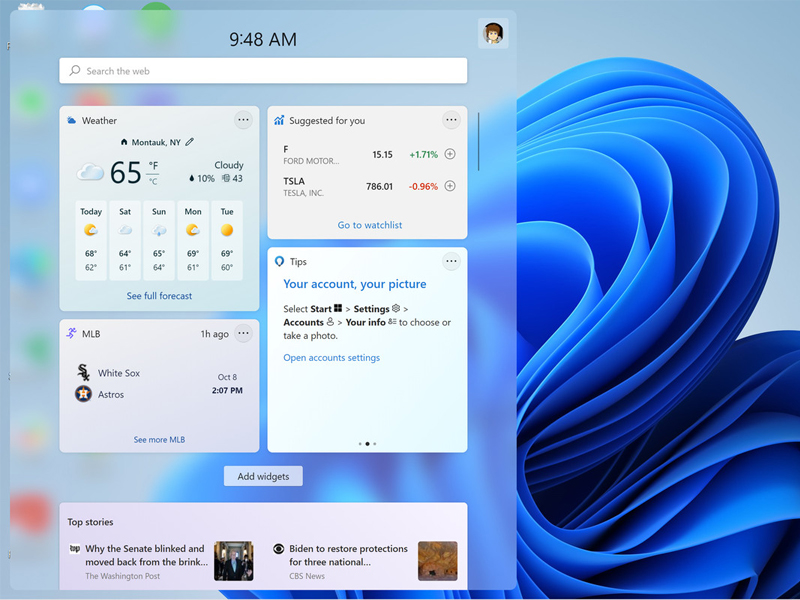
Task: Open See more MLB
Action: (x=159, y=439)
